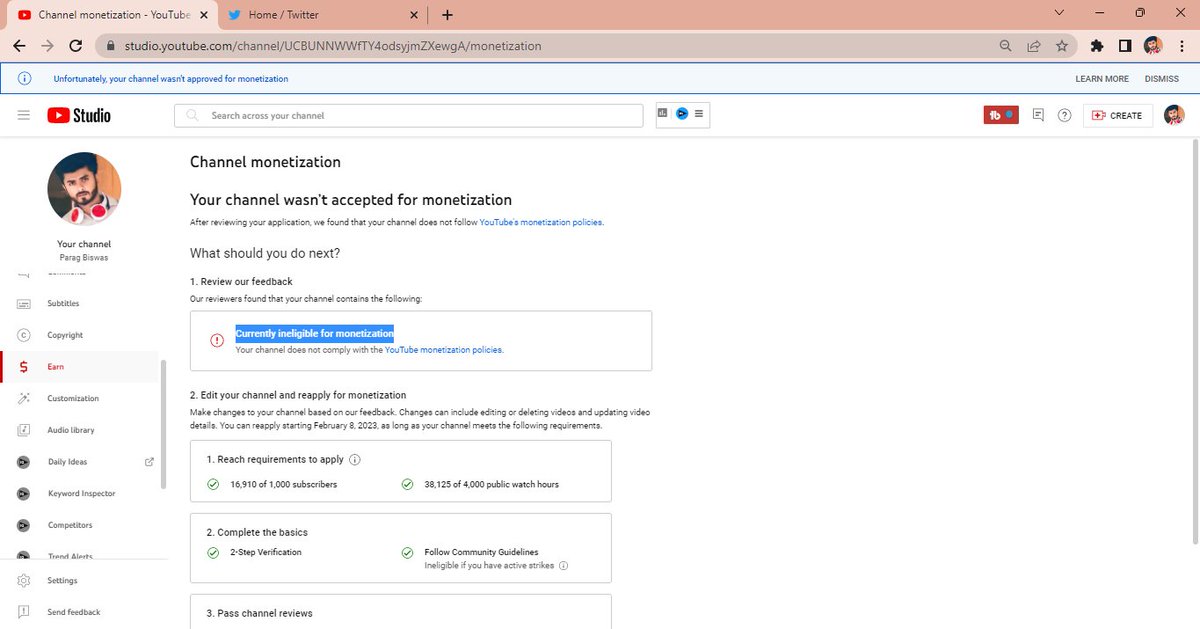Close the Twitter tab
The height and width of the screenshot is (629, 1200).
[412, 15]
